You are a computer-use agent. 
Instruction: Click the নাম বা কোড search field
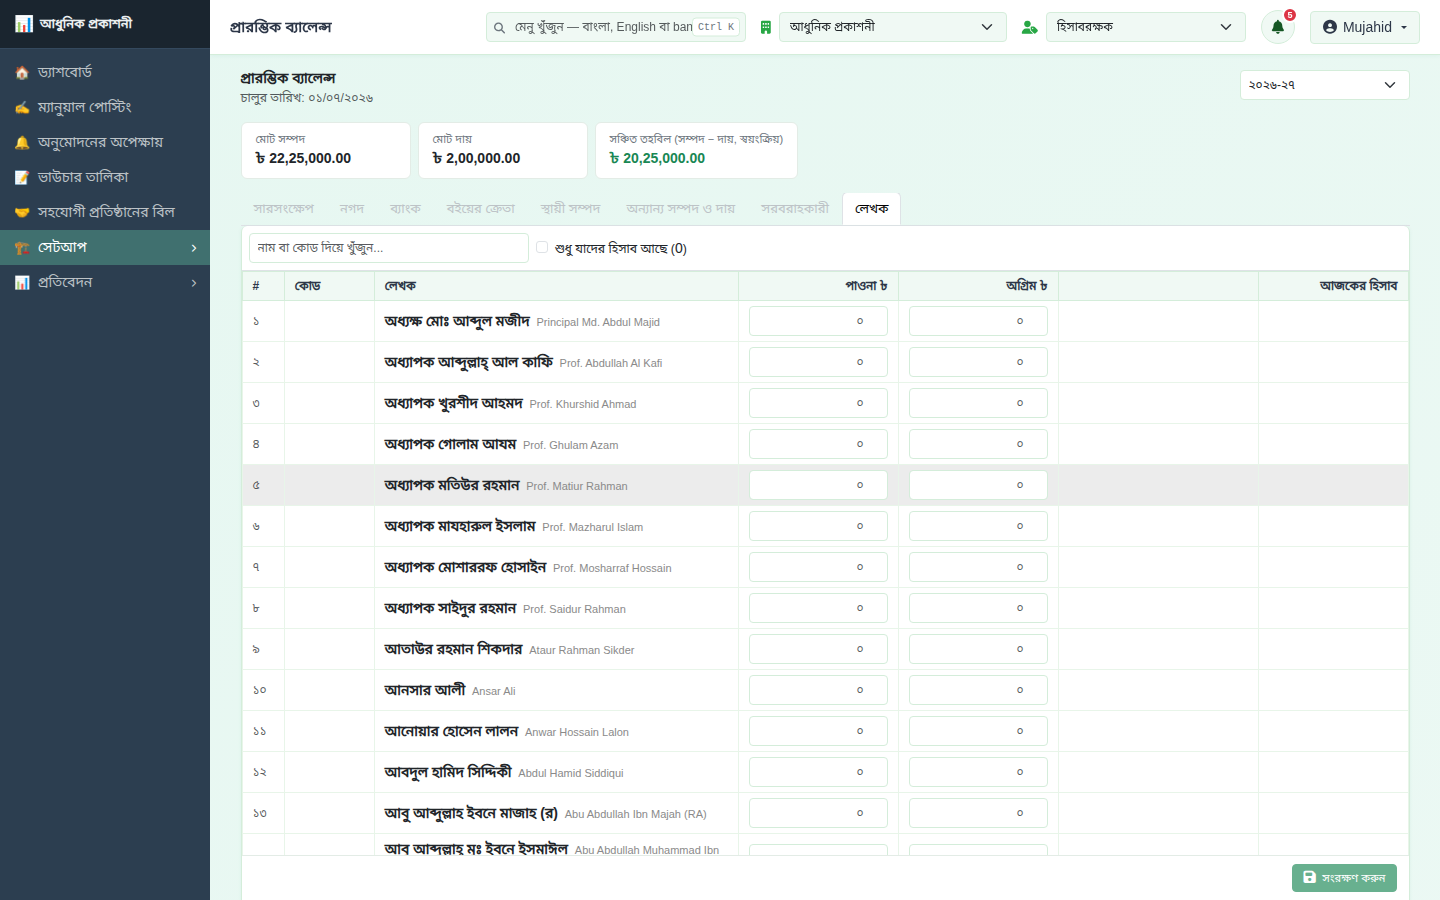point(389,248)
